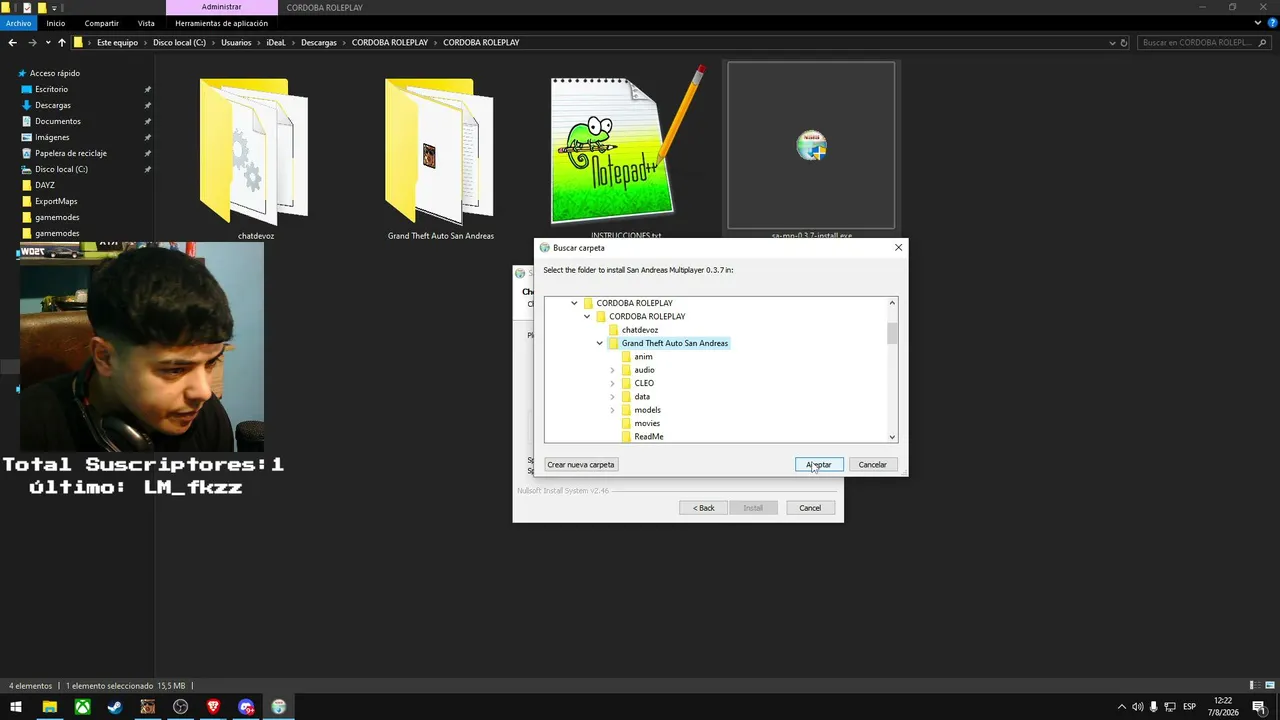Open Steam from the taskbar

115,707
